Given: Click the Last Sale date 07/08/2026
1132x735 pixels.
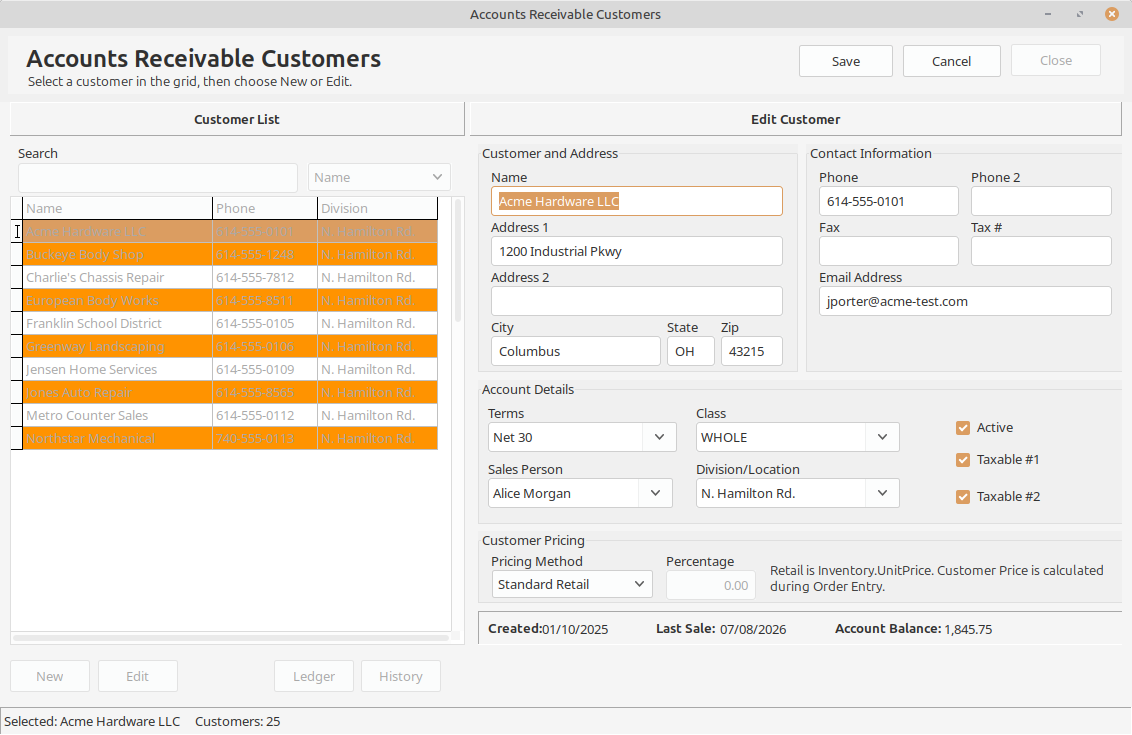Looking at the screenshot, I should click(753, 630).
